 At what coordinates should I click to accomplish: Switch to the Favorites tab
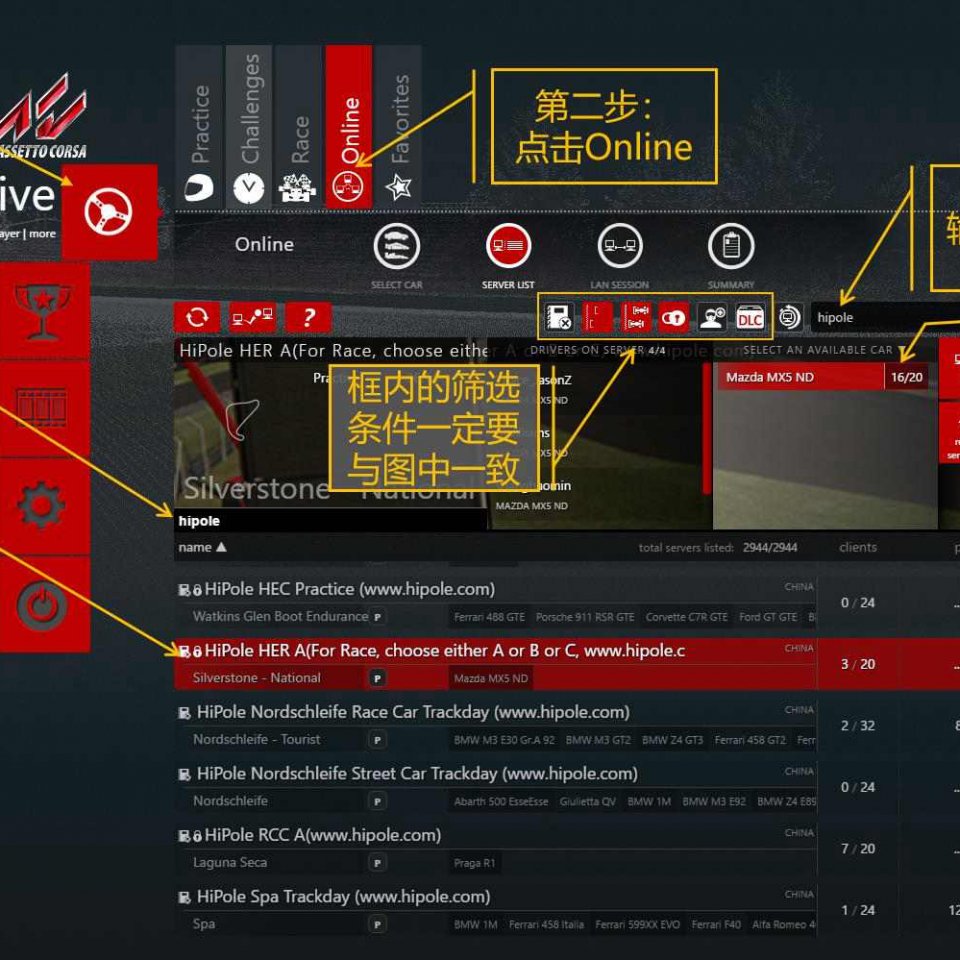399,127
